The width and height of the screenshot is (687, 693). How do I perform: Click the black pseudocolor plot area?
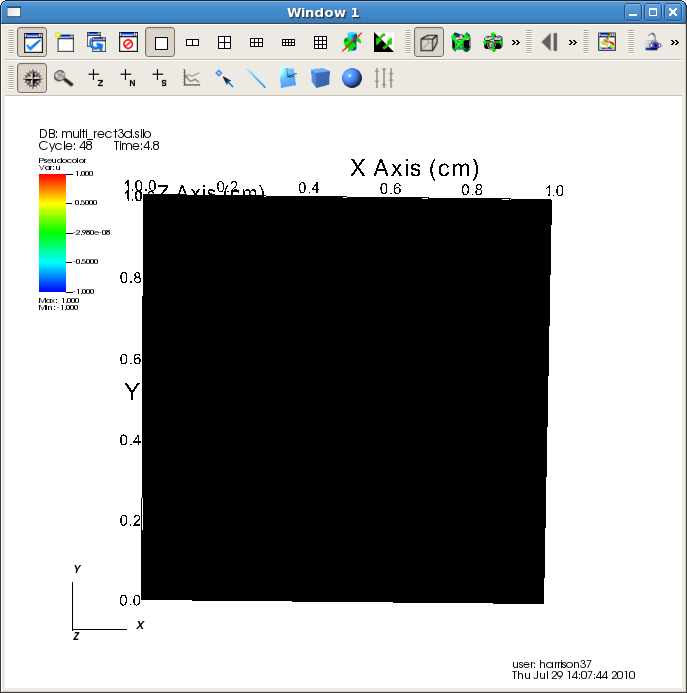click(346, 399)
